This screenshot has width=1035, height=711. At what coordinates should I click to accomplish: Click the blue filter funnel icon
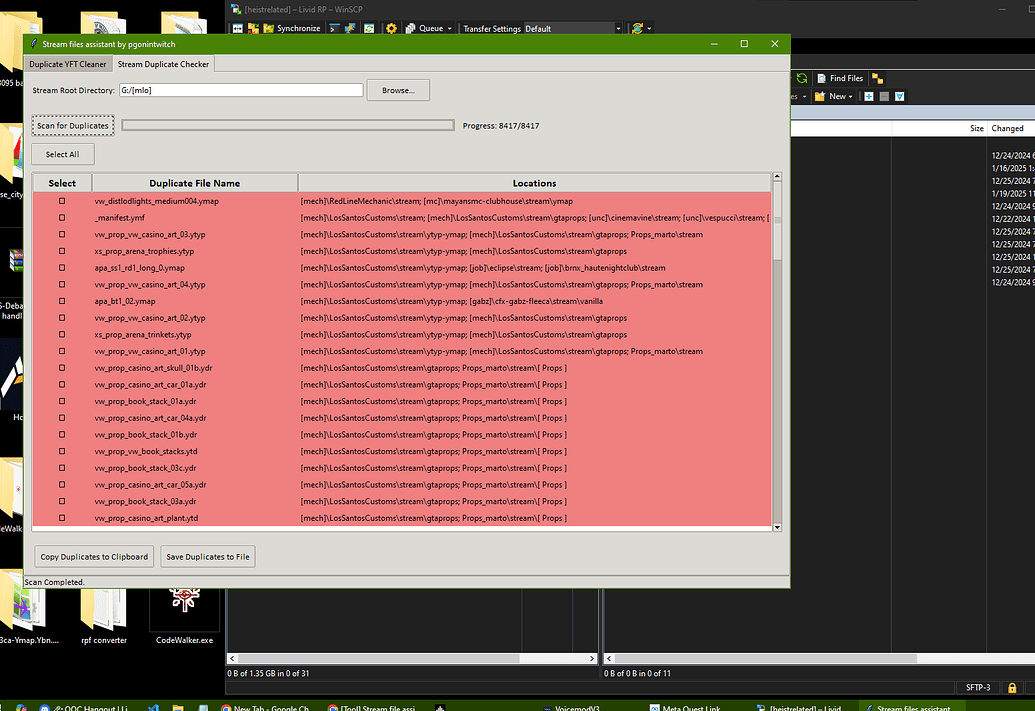click(x=898, y=96)
